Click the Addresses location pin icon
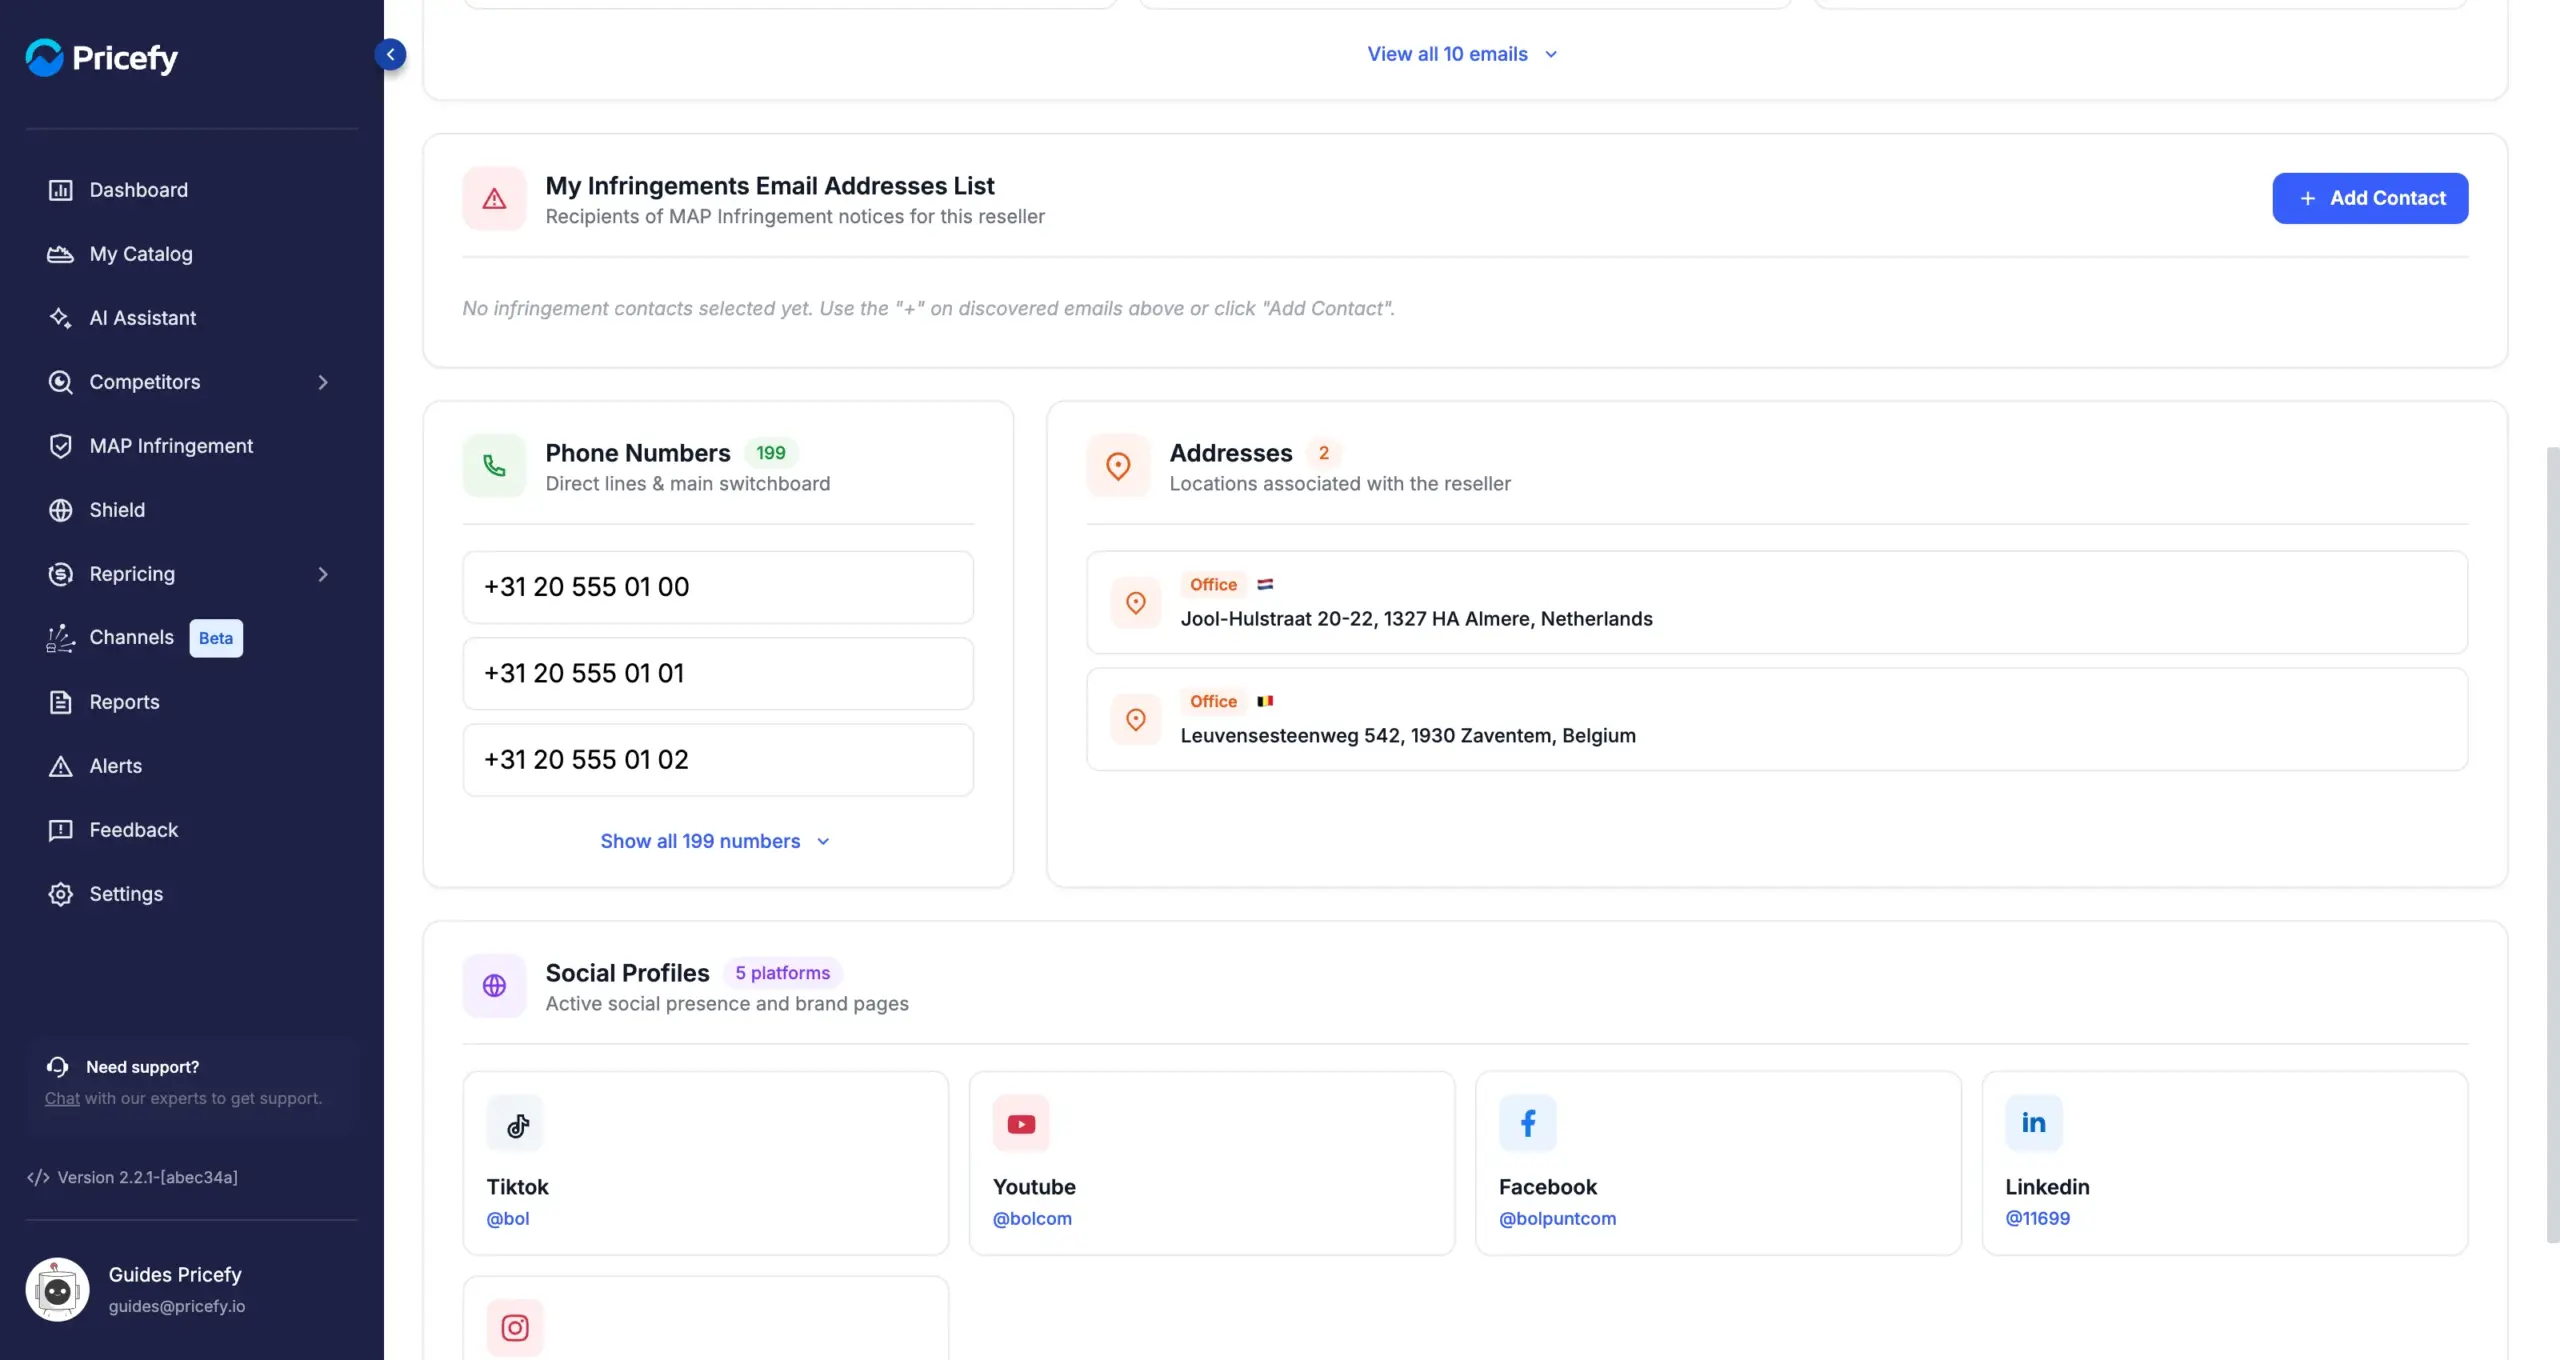Screen dimensions: 2560x1360 click(1118, 465)
